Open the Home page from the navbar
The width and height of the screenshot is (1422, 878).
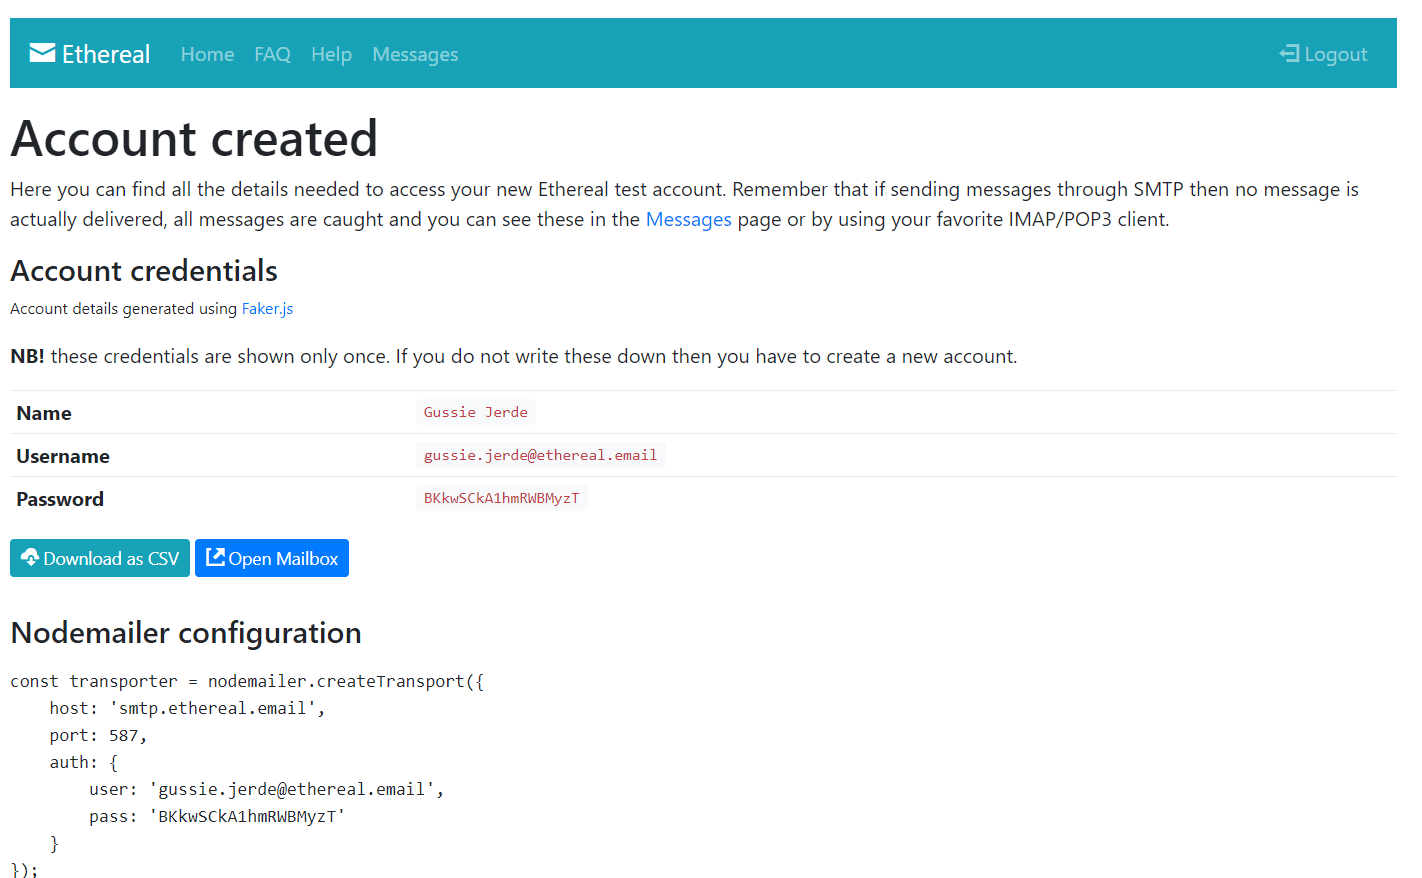click(x=207, y=54)
